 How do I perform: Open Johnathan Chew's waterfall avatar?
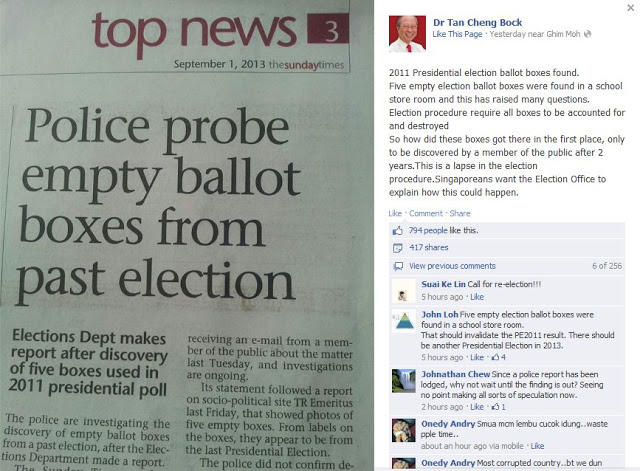403,381
